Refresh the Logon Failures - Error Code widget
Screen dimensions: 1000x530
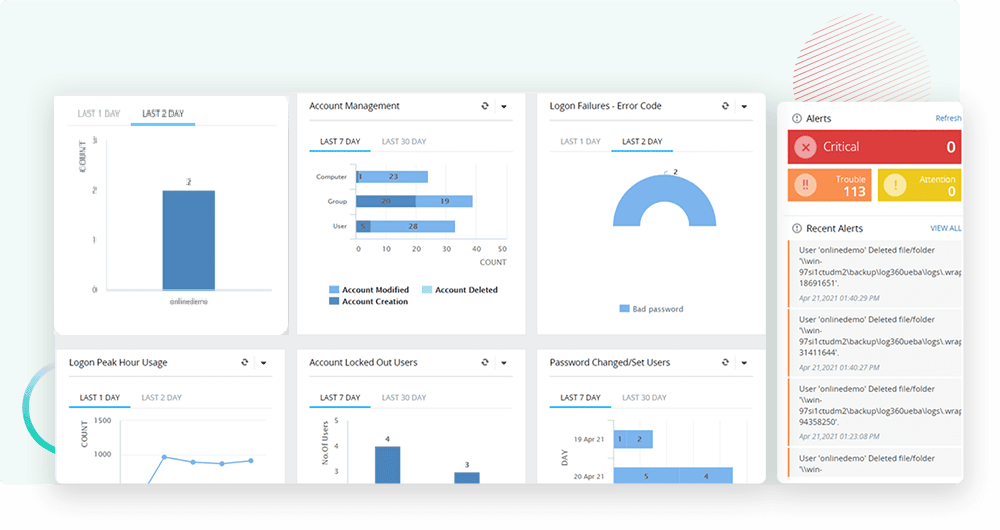pos(725,106)
